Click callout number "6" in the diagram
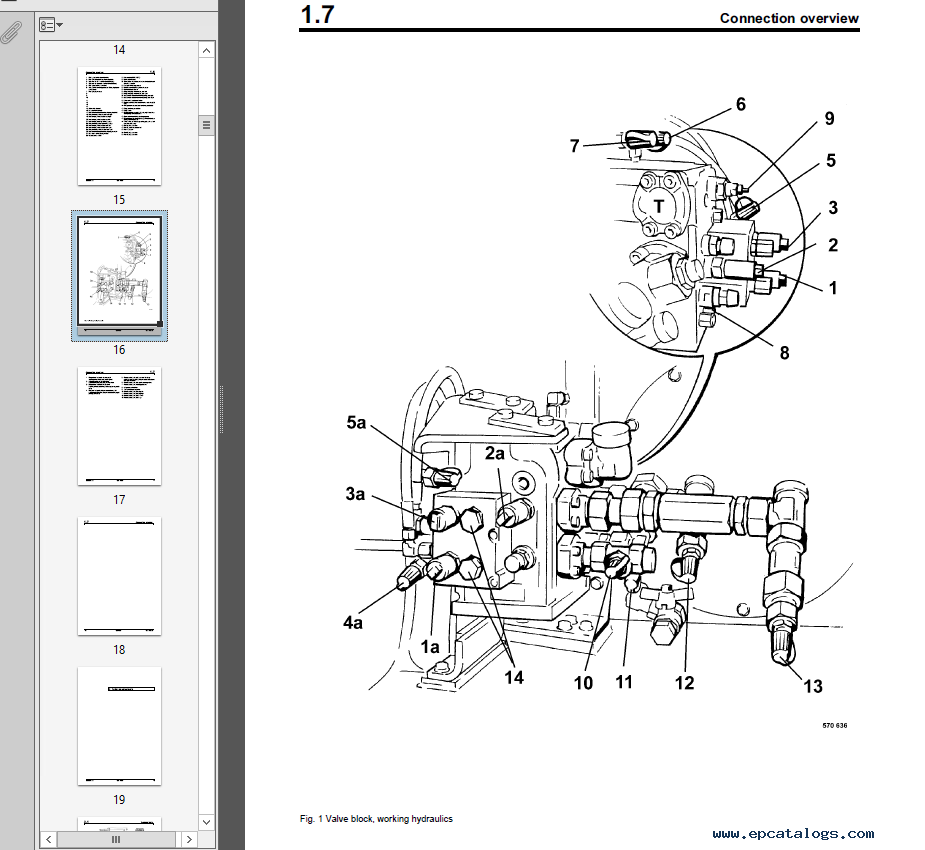The width and height of the screenshot is (925, 850). [x=741, y=104]
